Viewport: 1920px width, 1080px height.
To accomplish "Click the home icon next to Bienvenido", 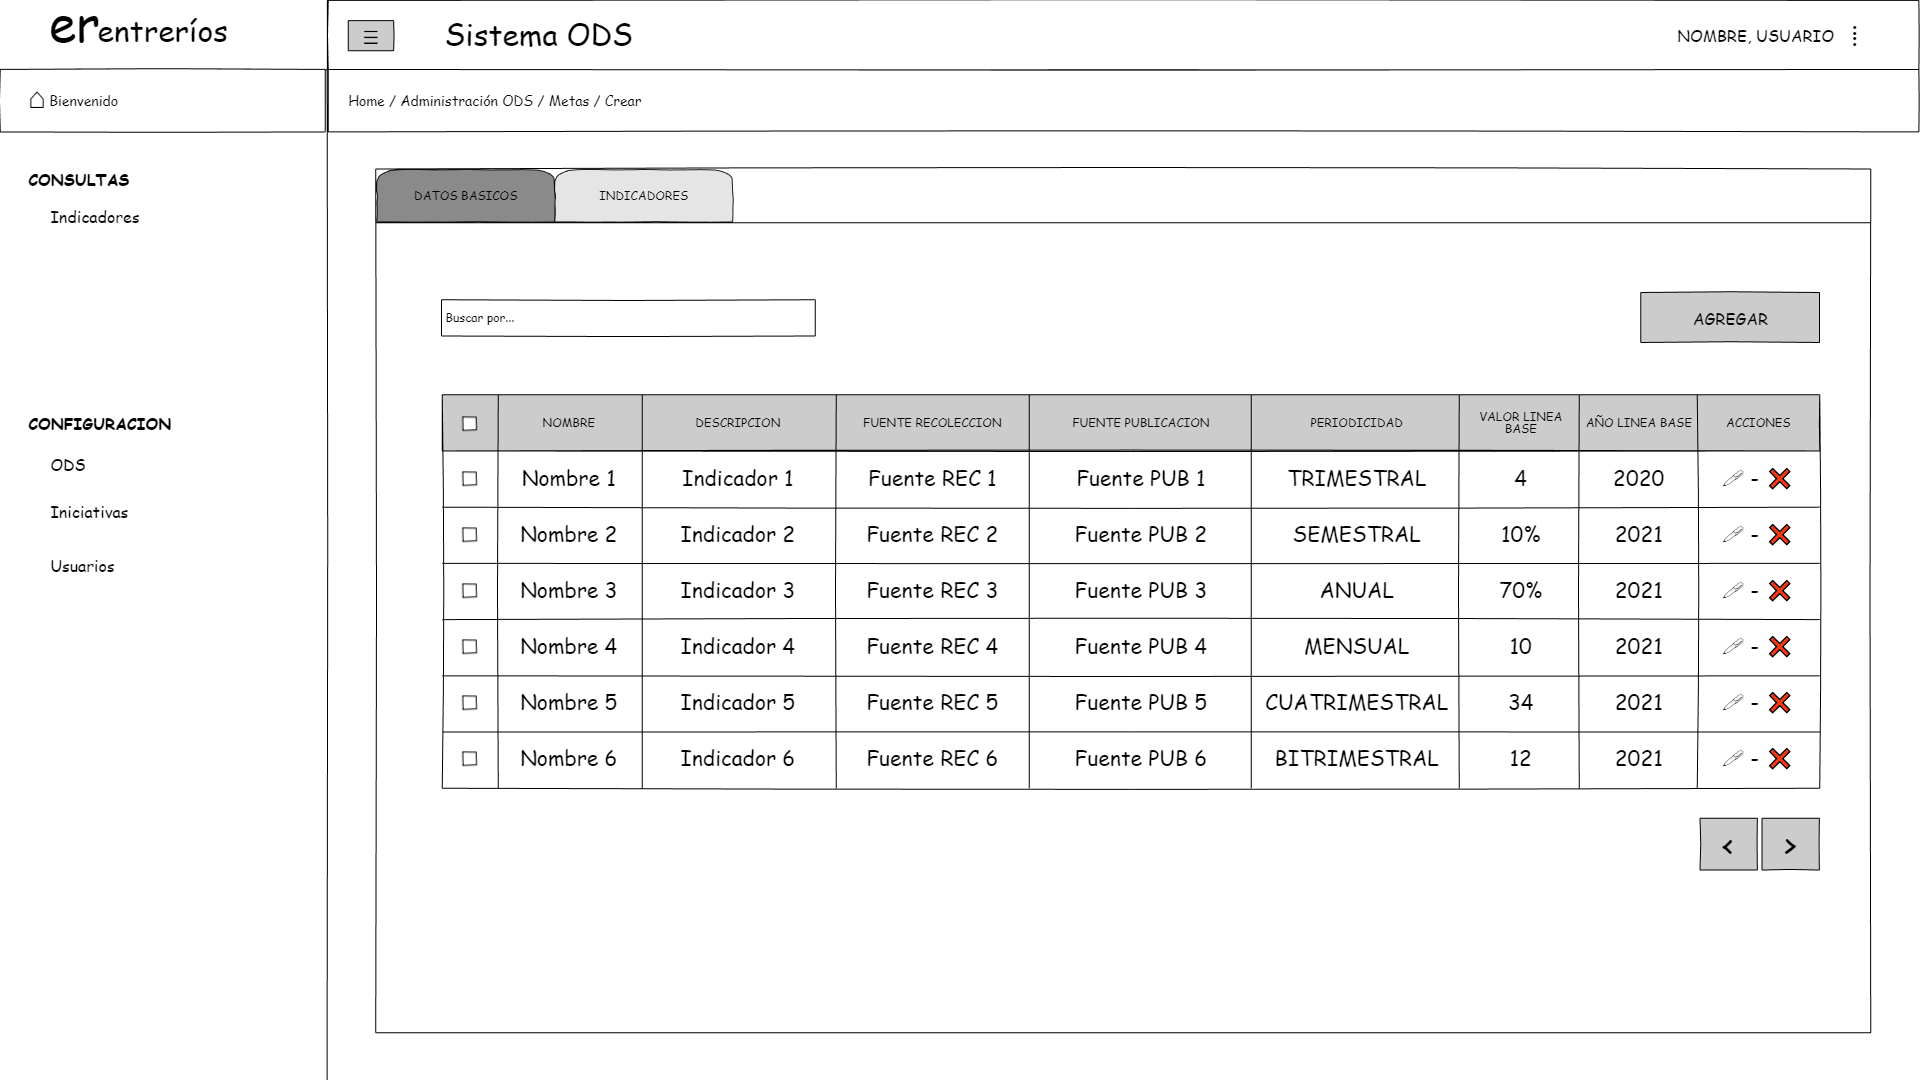I will (x=37, y=100).
